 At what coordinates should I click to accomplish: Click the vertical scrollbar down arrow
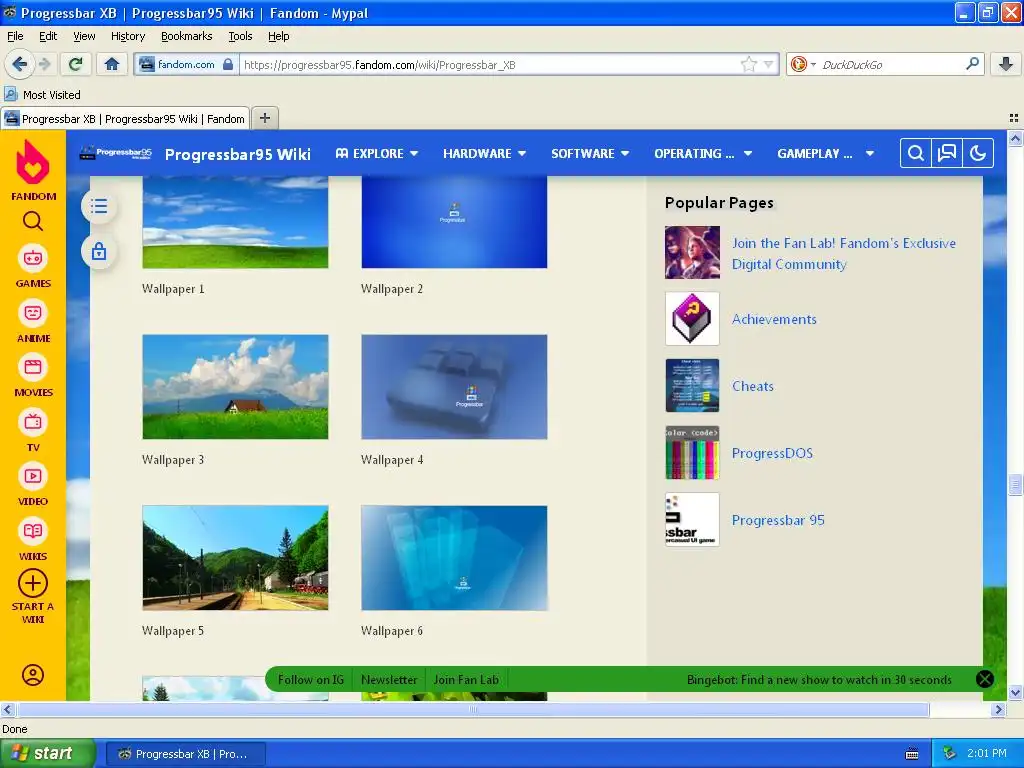click(1015, 692)
